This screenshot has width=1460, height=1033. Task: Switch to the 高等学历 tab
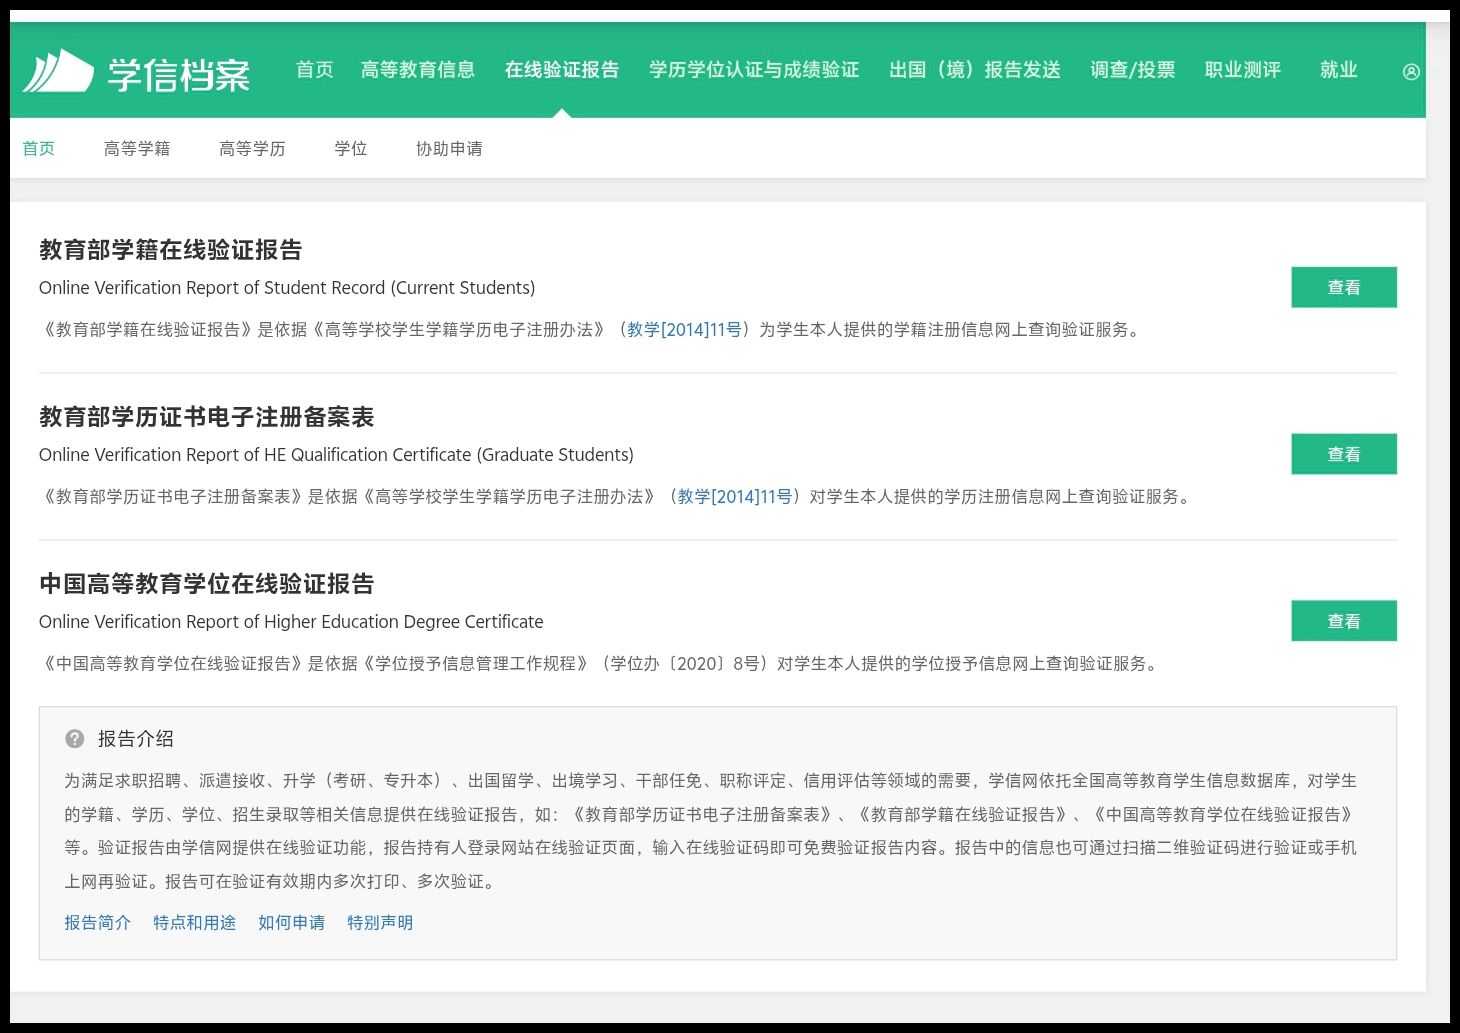(x=252, y=149)
